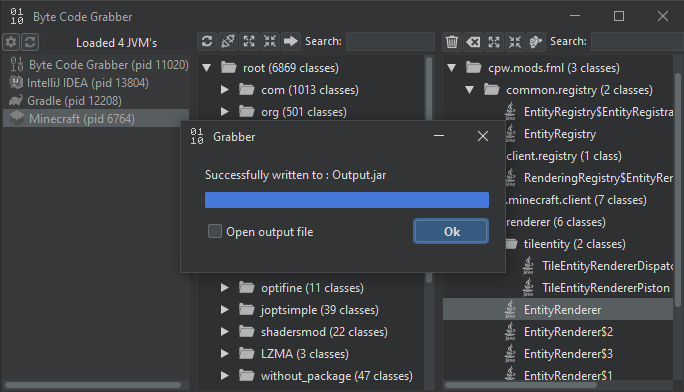Select the EntityRenderer$1 class row

tap(568, 375)
